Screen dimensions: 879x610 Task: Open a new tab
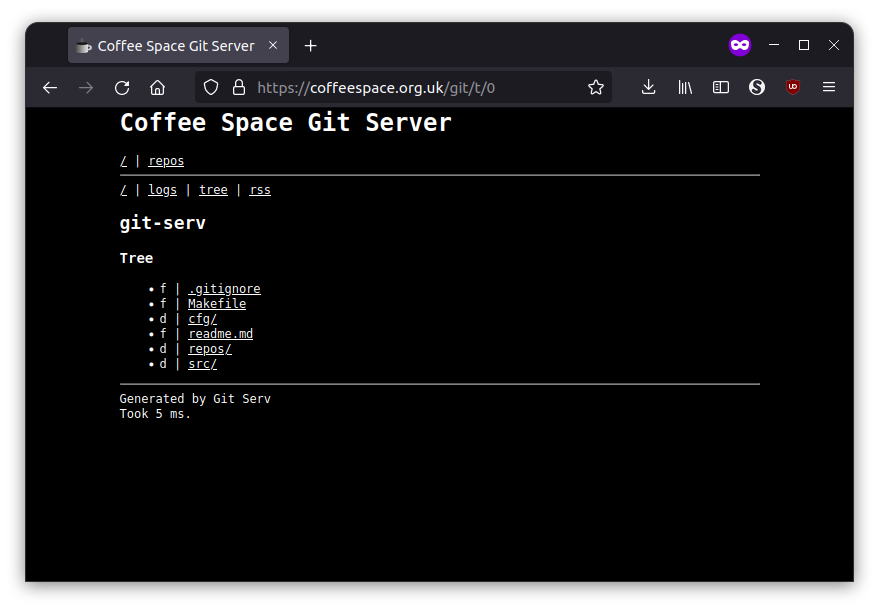point(311,45)
